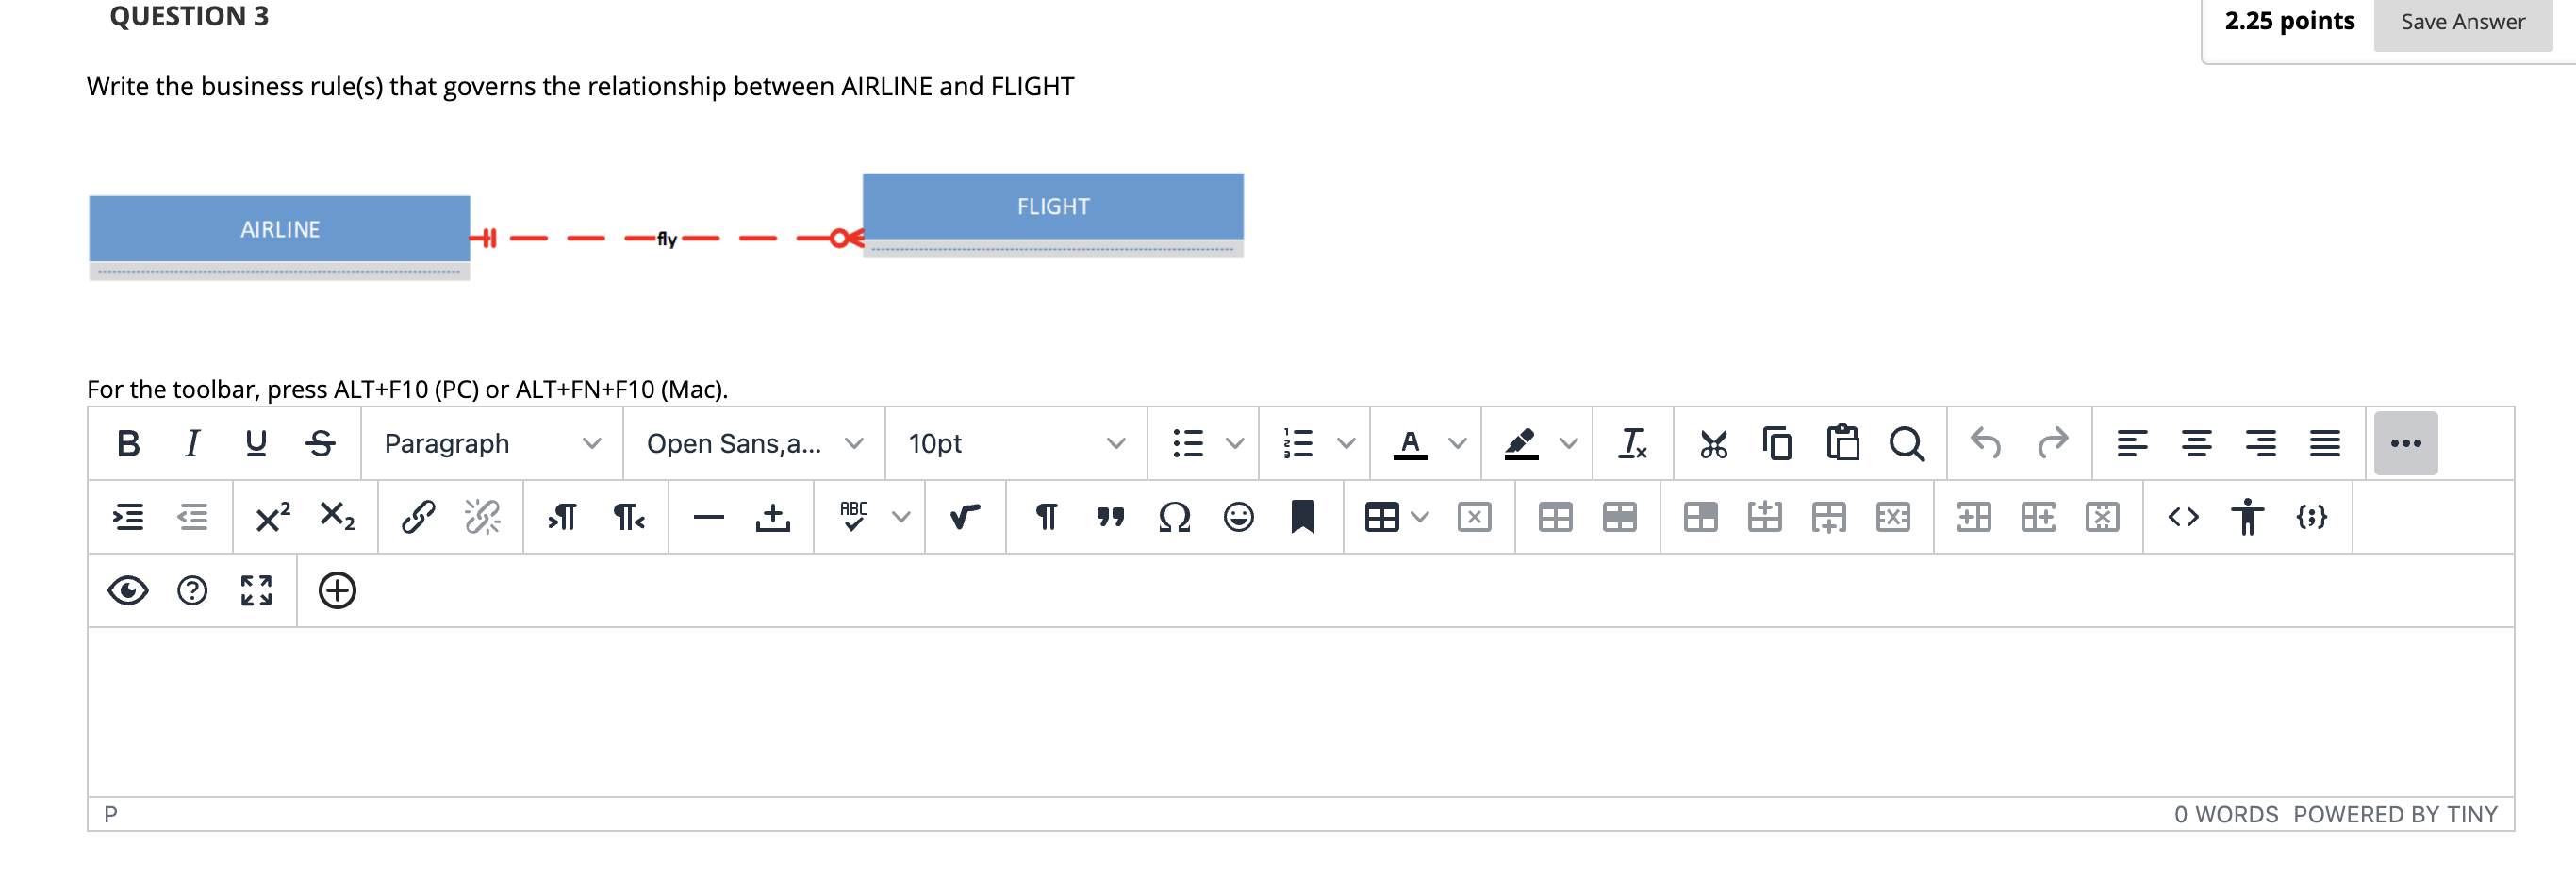Toggle underline formatting
The width and height of the screenshot is (2576, 879).
[256, 443]
